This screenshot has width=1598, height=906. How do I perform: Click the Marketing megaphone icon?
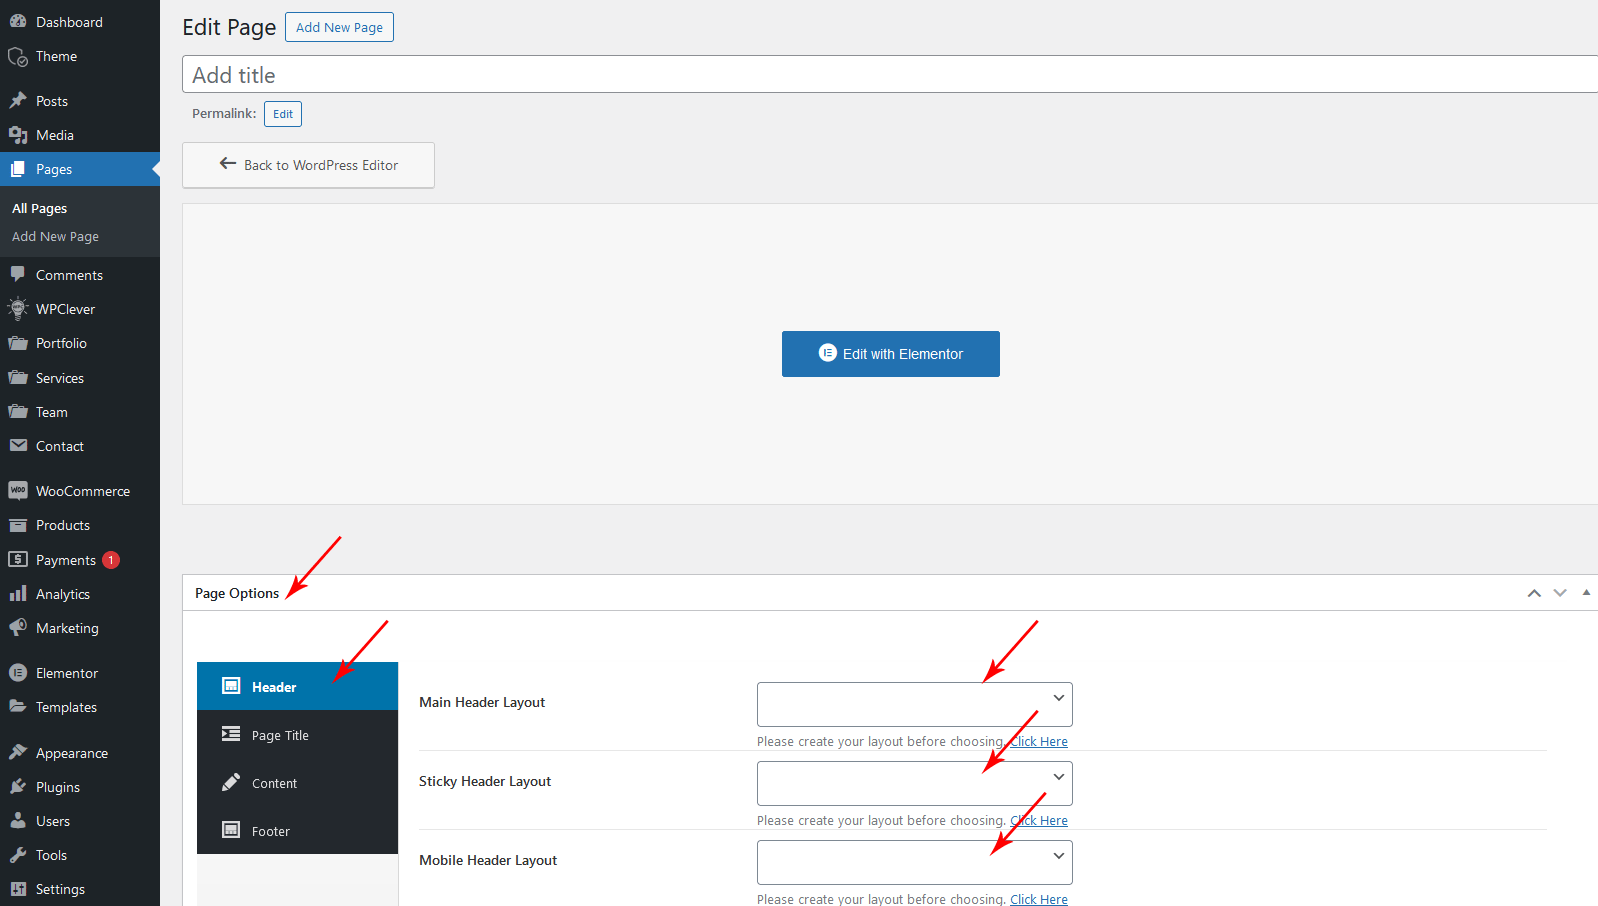click(18, 628)
